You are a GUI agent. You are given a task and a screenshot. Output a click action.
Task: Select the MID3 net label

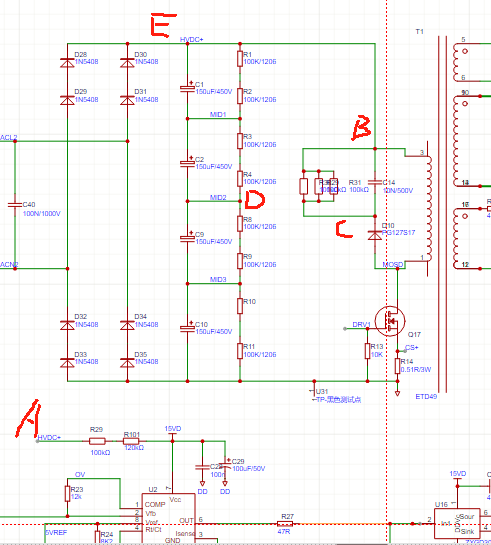218,279
